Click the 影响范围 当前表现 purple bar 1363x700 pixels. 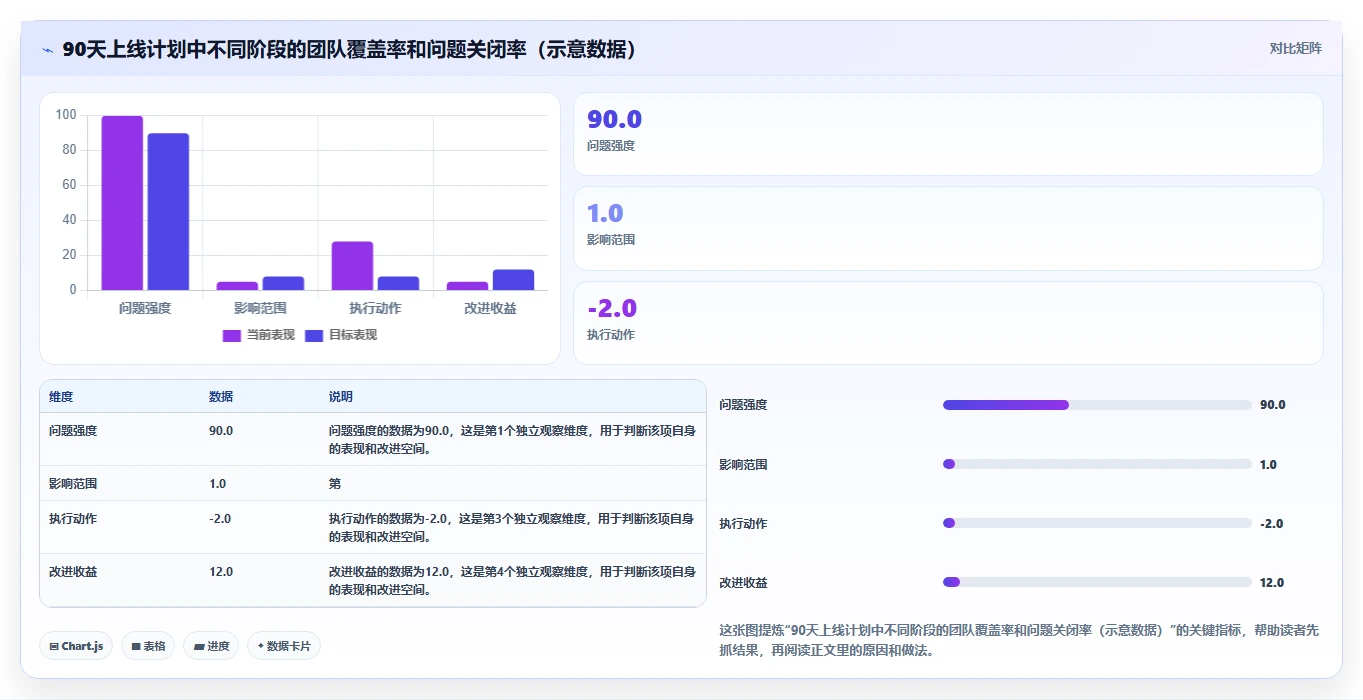click(237, 286)
